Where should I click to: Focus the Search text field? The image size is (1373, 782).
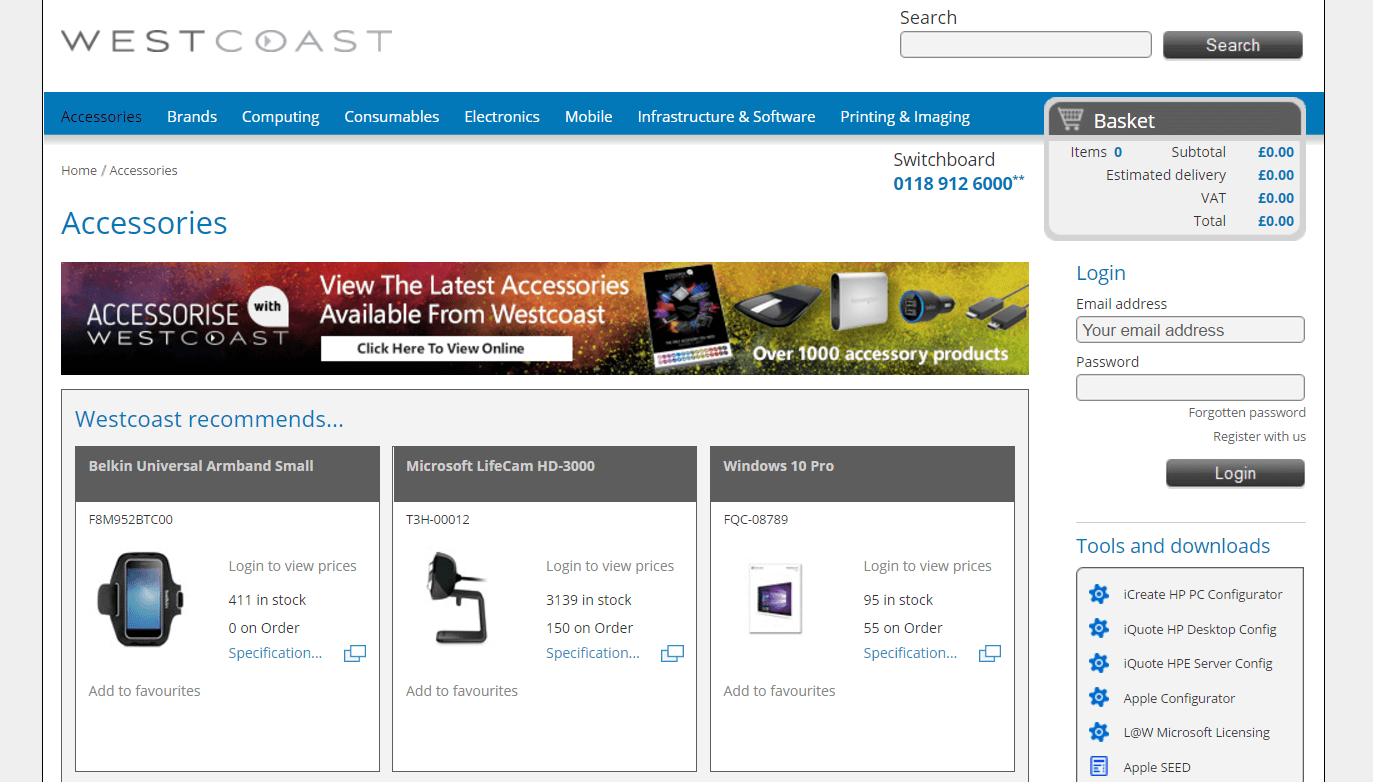1026,45
